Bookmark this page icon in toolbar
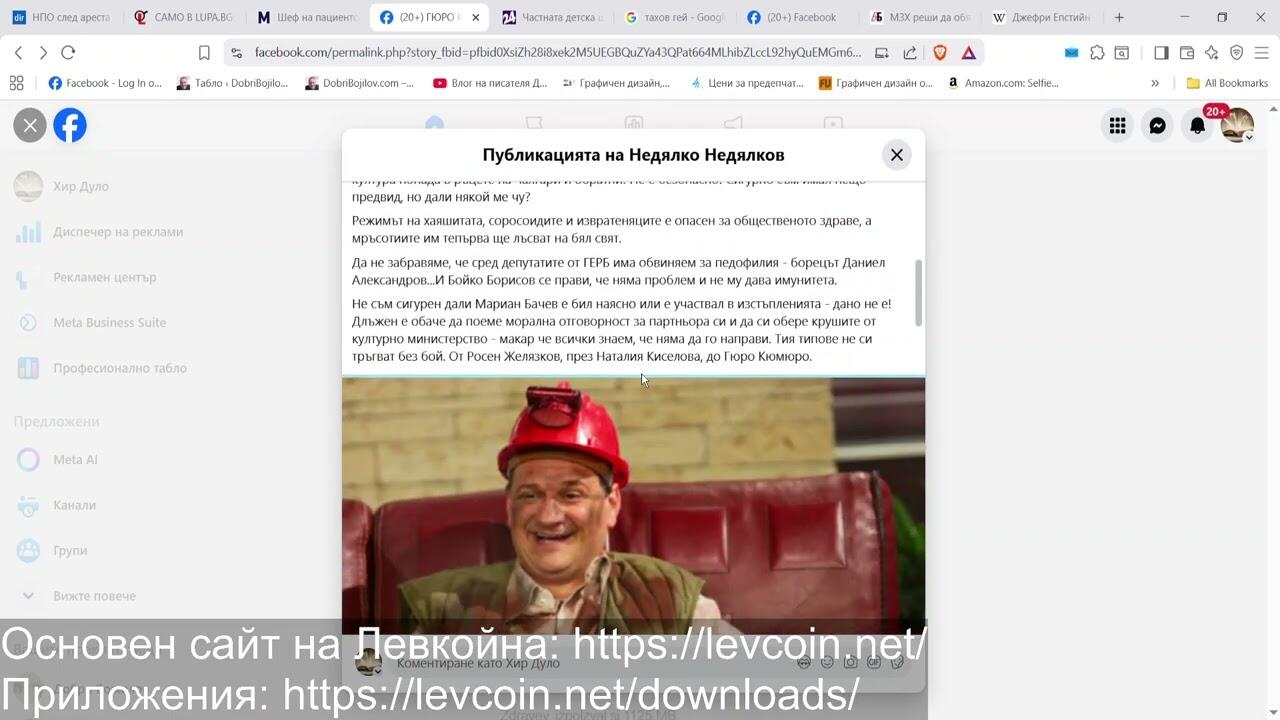1280x720 pixels. tap(204, 53)
